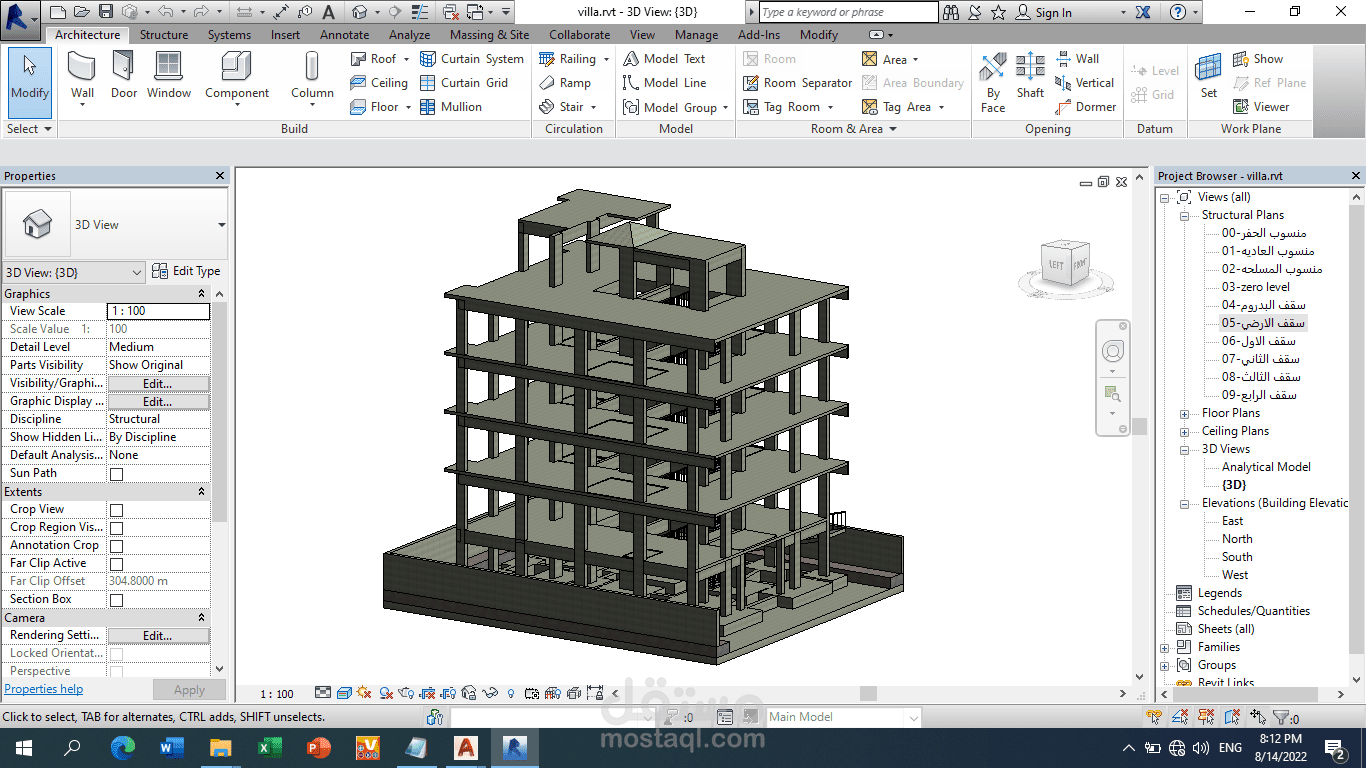Viewport: 1366px width, 768px height.
Task: Expand the Model Group dropdown
Action: [x=725, y=107]
